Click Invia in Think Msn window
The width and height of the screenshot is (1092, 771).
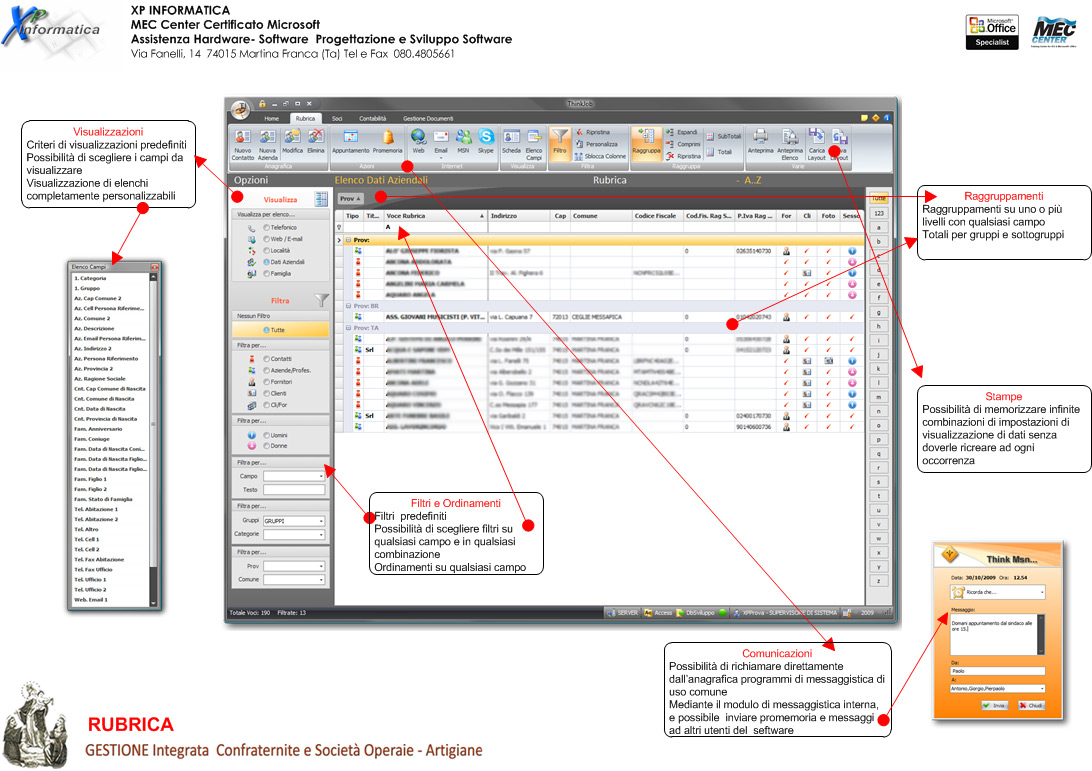(x=994, y=705)
